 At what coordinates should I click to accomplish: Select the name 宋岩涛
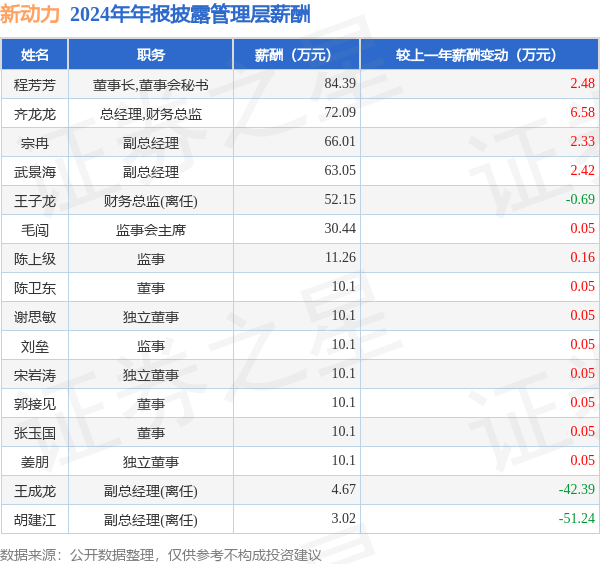pyautogui.click(x=35, y=375)
